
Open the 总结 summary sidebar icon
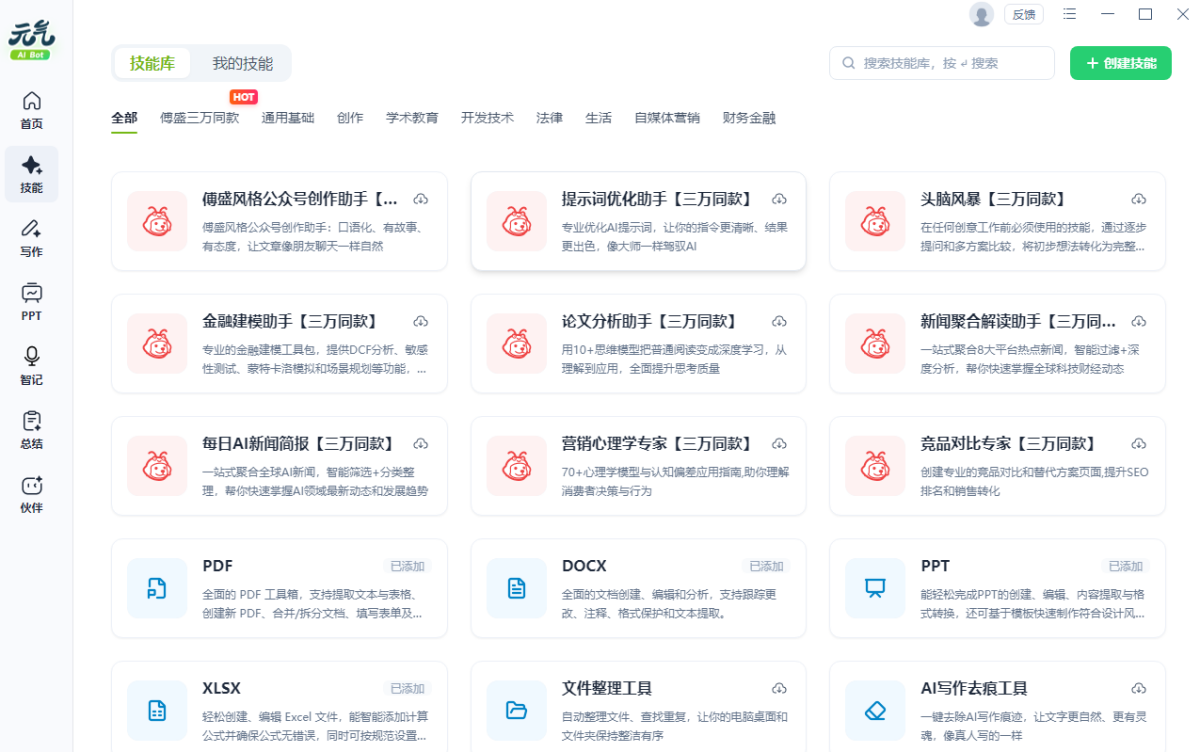click(x=32, y=429)
